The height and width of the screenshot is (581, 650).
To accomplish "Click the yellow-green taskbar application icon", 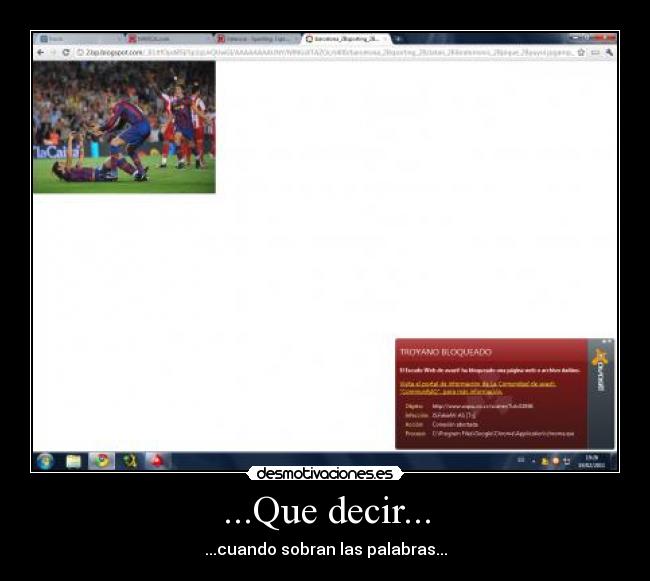I will (130, 461).
